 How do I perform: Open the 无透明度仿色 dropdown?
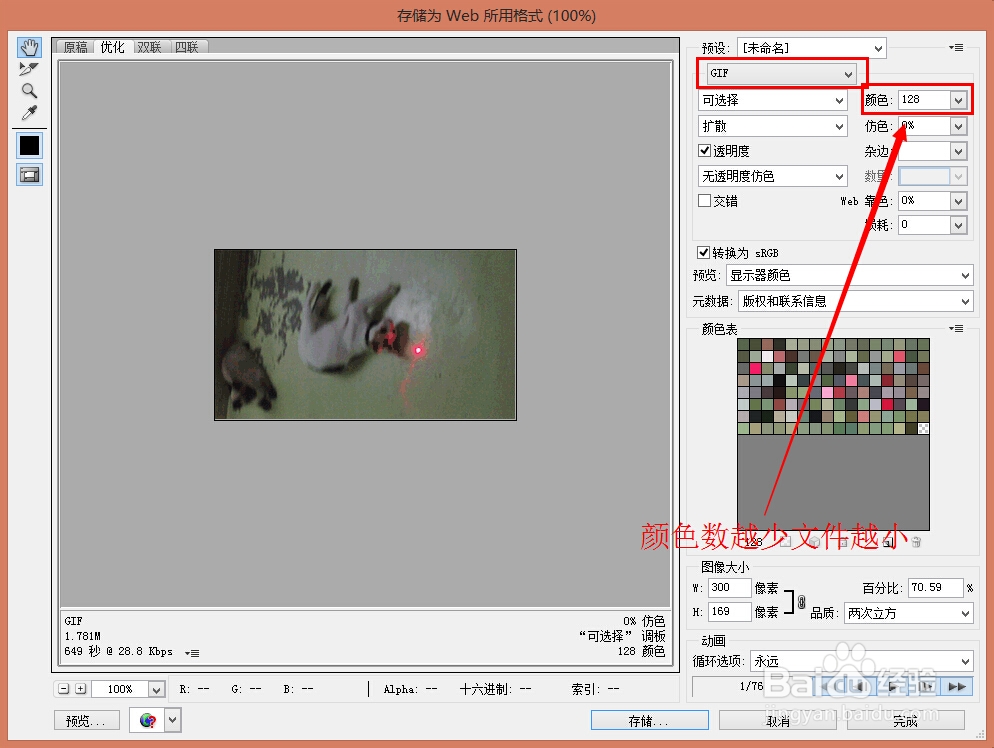tap(772, 176)
